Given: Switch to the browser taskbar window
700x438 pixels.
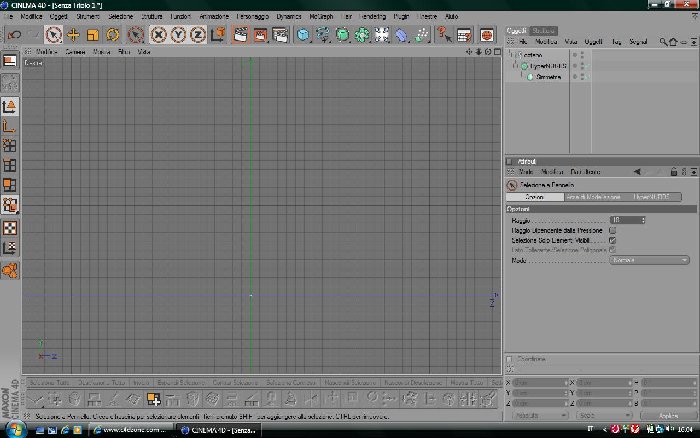Looking at the screenshot, I should [x=131, y=430].
